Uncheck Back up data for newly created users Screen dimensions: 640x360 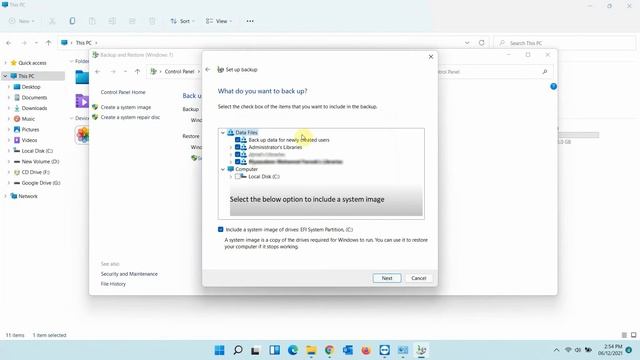(x=238, y=140)
